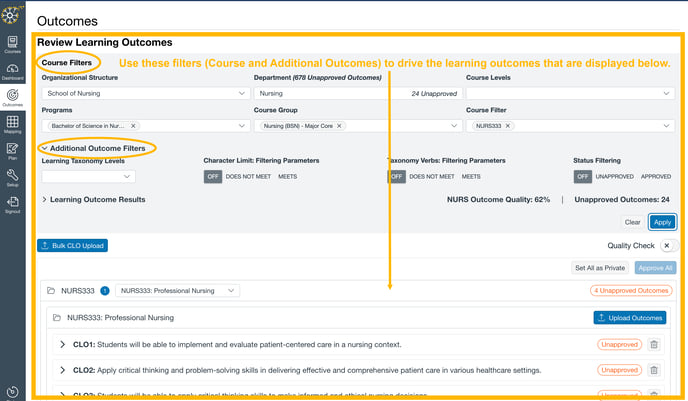Screen dimensions: 688x401
Task: Click the 4 Unapproved Outcomes badge
Action: coord(631,290)
